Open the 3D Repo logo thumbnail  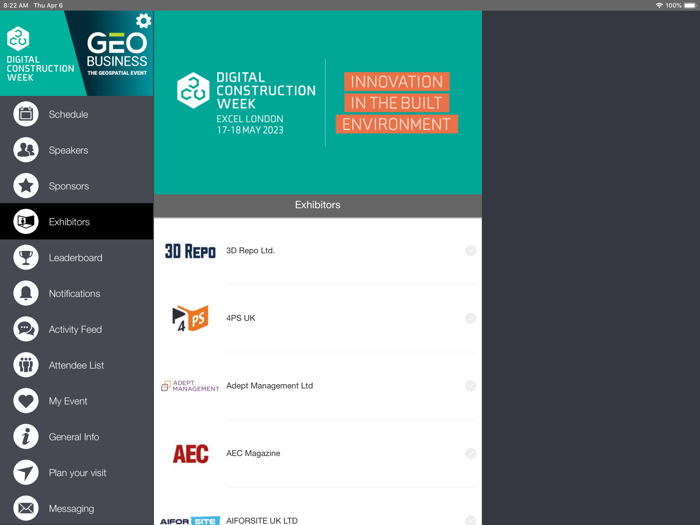pyautogui.click(x=190, y=251)
